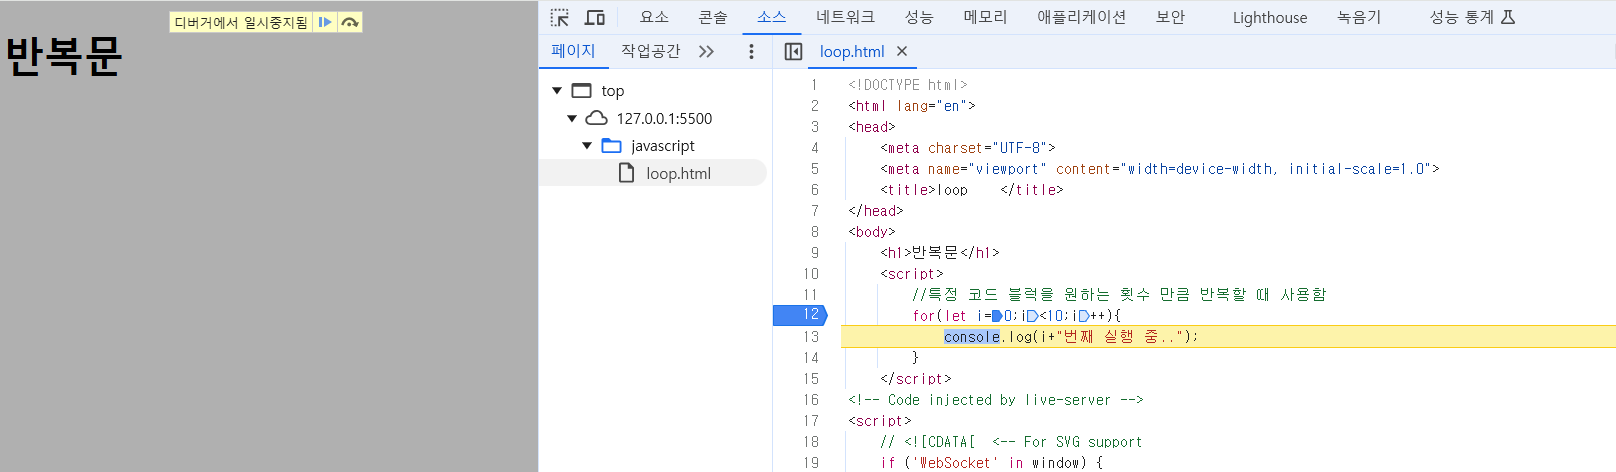Screen dimensions: 1616x472
Task: Show more navigator tabs chevron
Action: (707, 51)
